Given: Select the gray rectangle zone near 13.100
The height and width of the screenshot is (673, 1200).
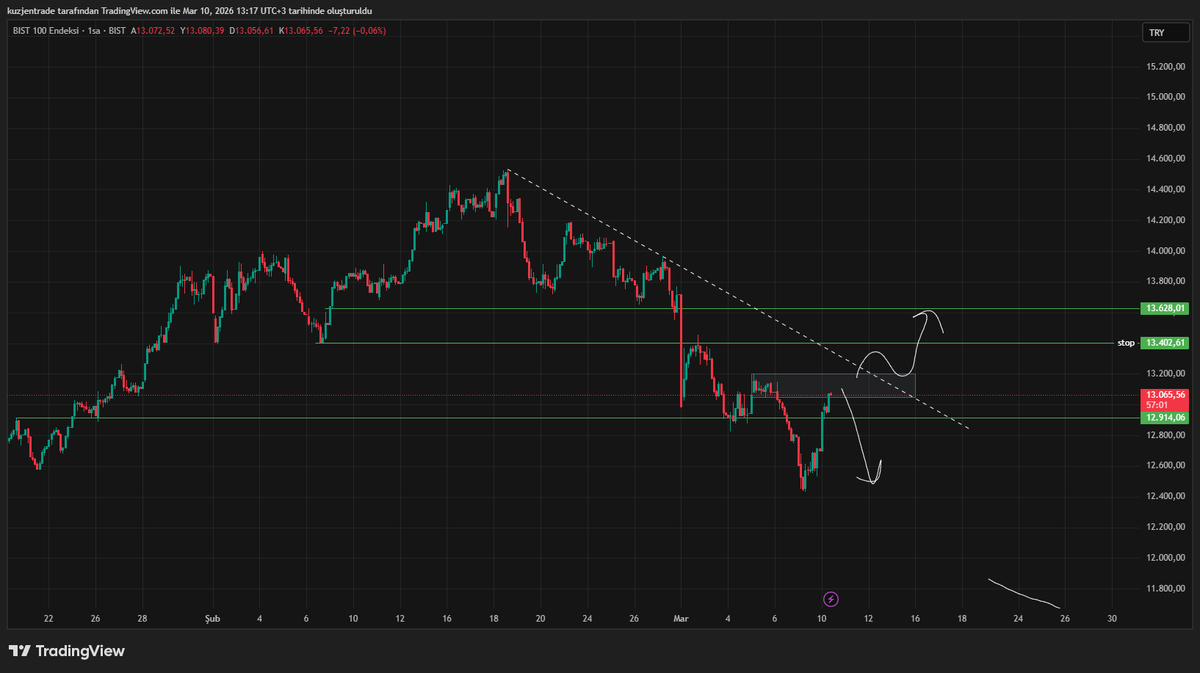Looking at the screenshot, I should tap(833, 386).
